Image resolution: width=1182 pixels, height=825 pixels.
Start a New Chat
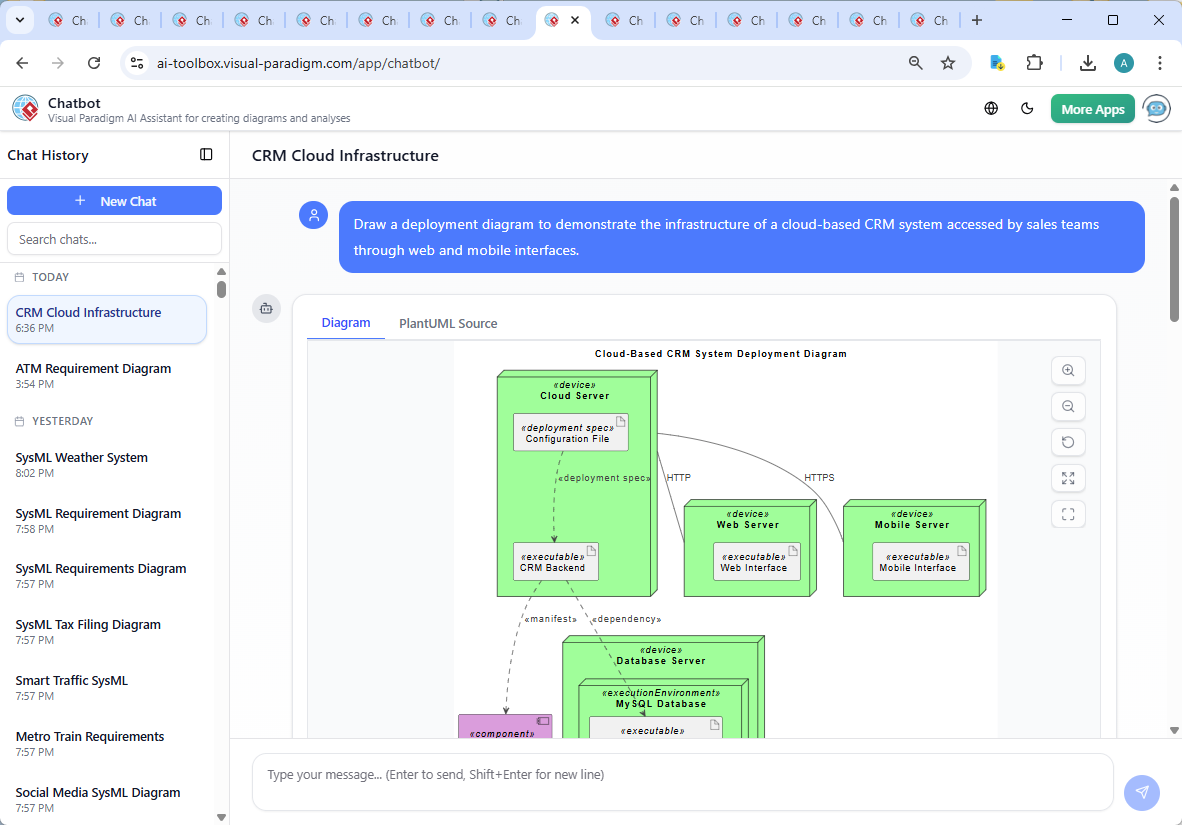tap(114, 200)
